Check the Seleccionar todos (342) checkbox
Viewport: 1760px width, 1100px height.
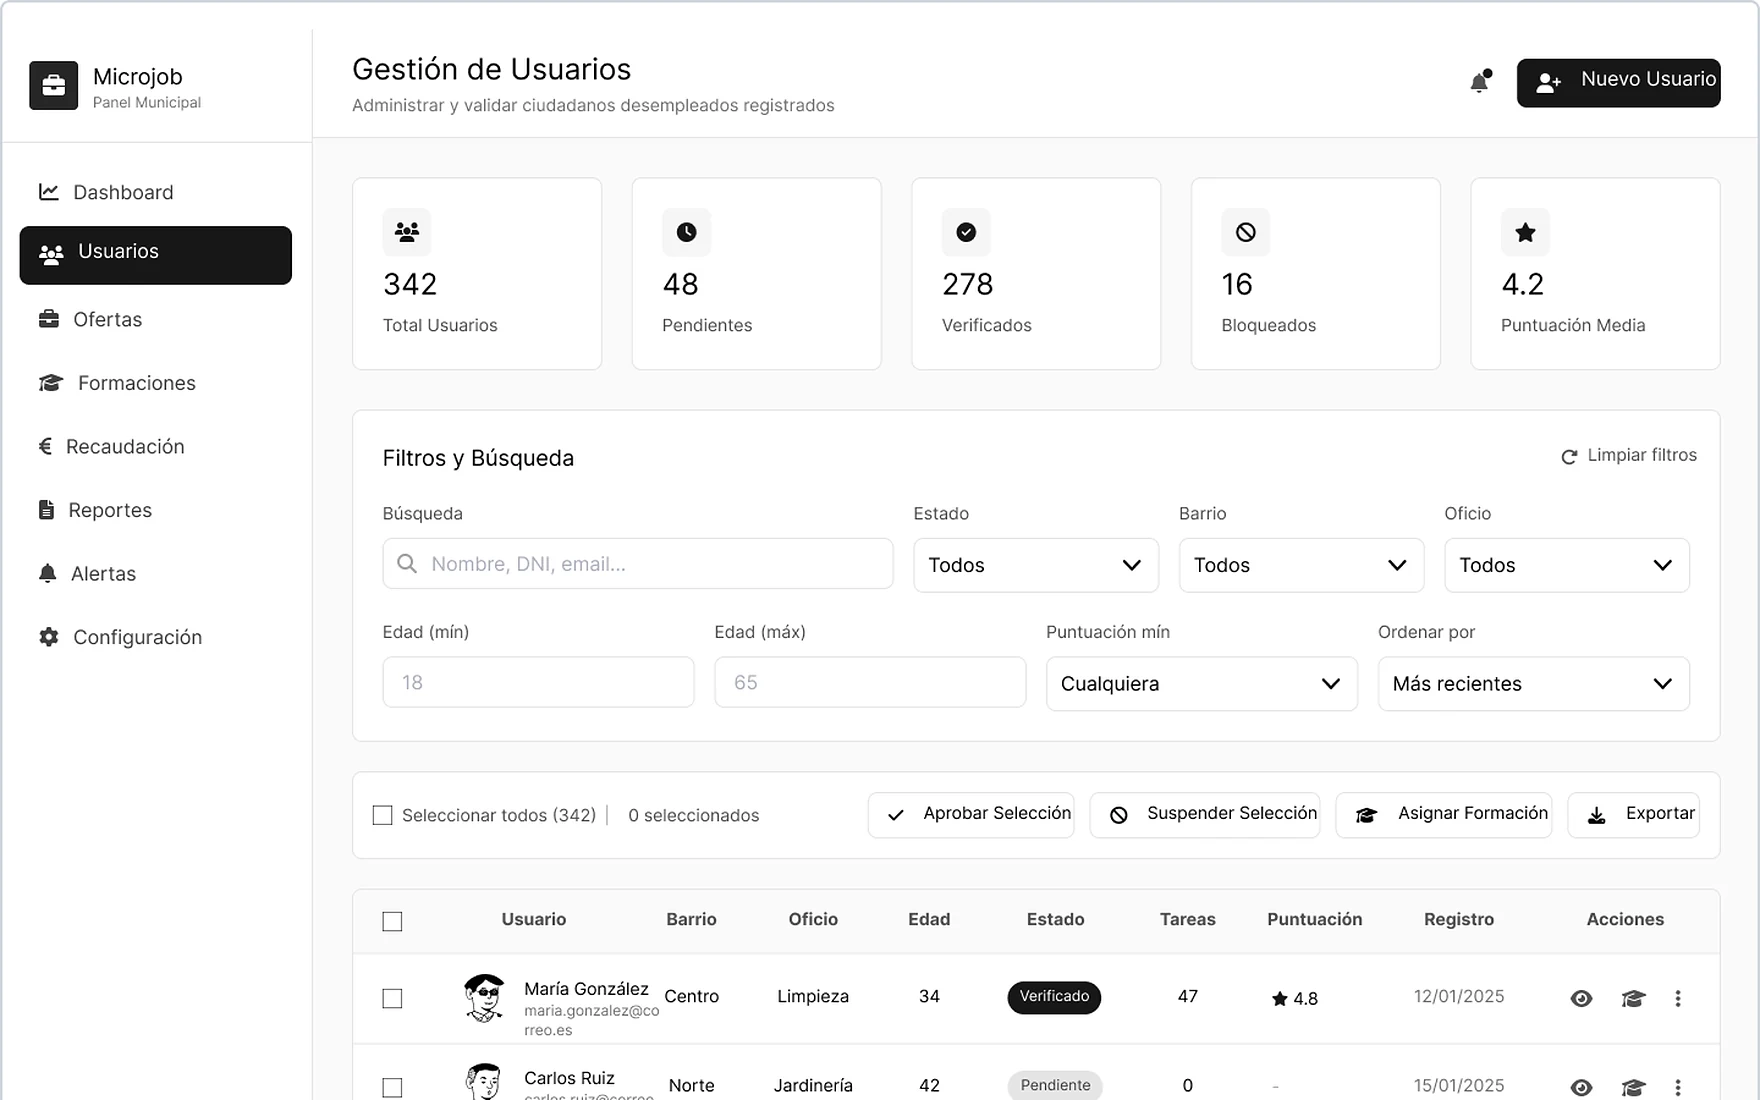click(x=382, y=815)
